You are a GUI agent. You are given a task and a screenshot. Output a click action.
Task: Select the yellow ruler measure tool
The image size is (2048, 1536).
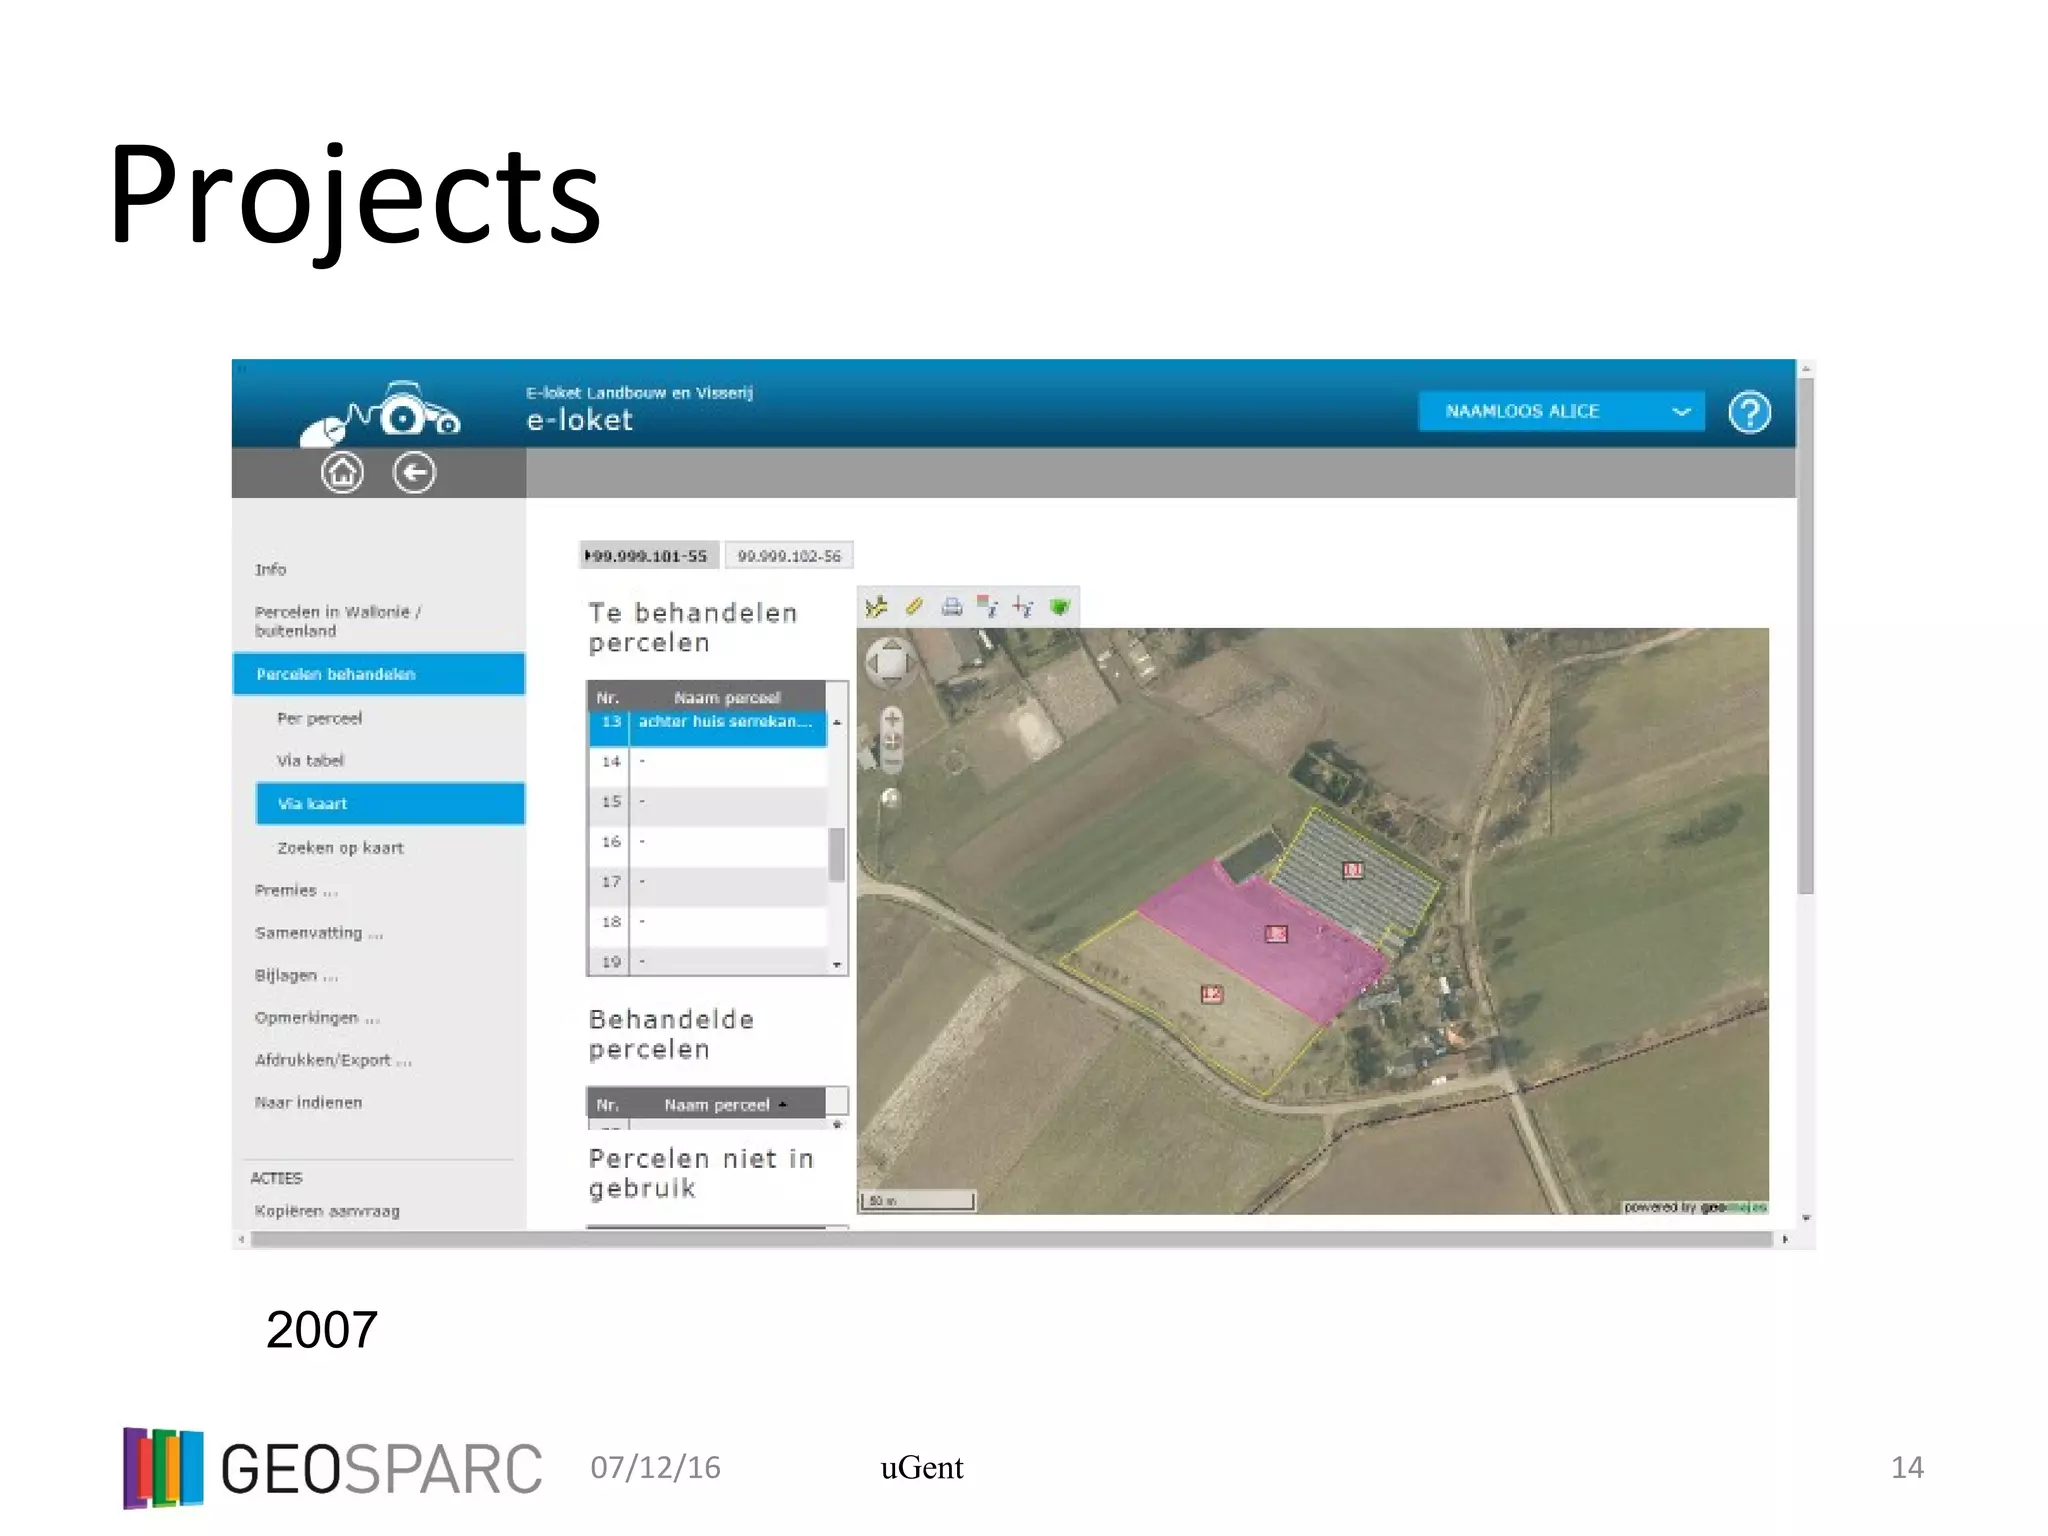(x=914, y=607)
